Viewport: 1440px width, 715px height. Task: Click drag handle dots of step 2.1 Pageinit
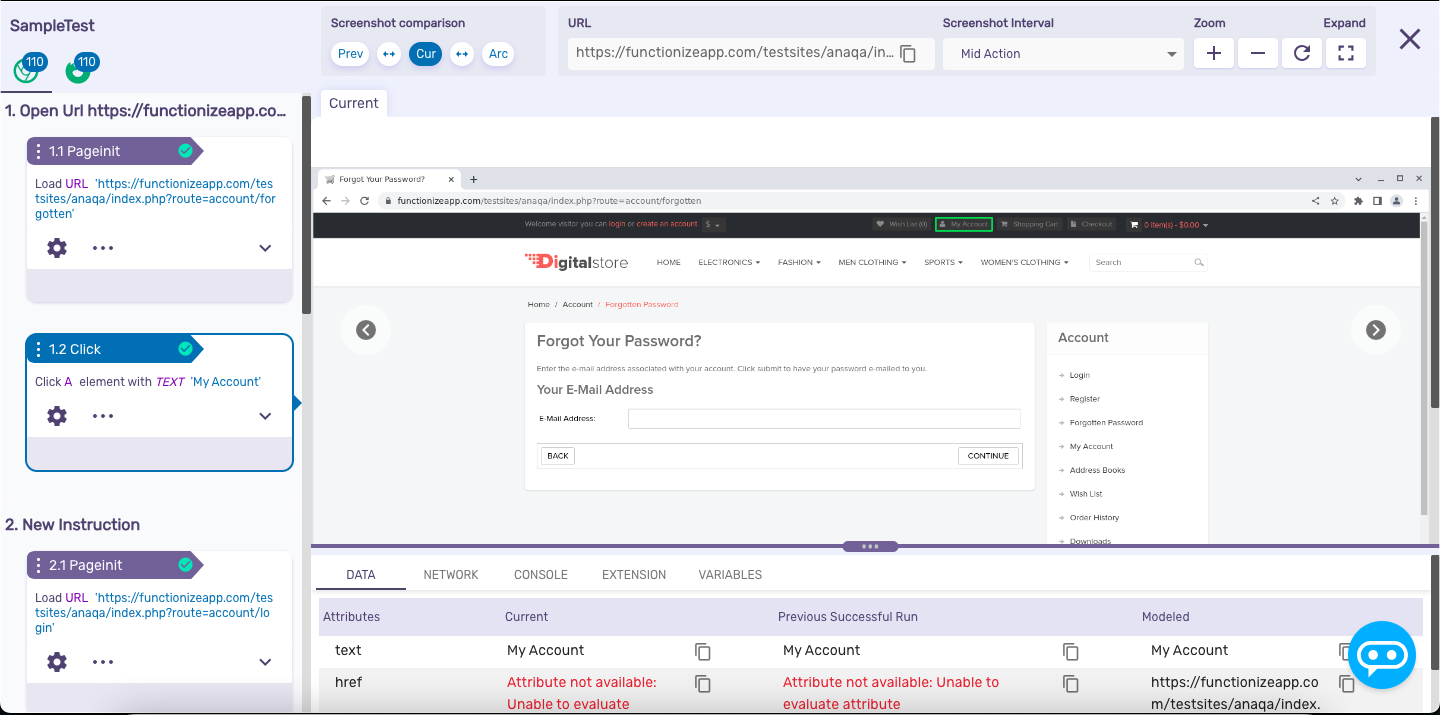tap(38, 565)
